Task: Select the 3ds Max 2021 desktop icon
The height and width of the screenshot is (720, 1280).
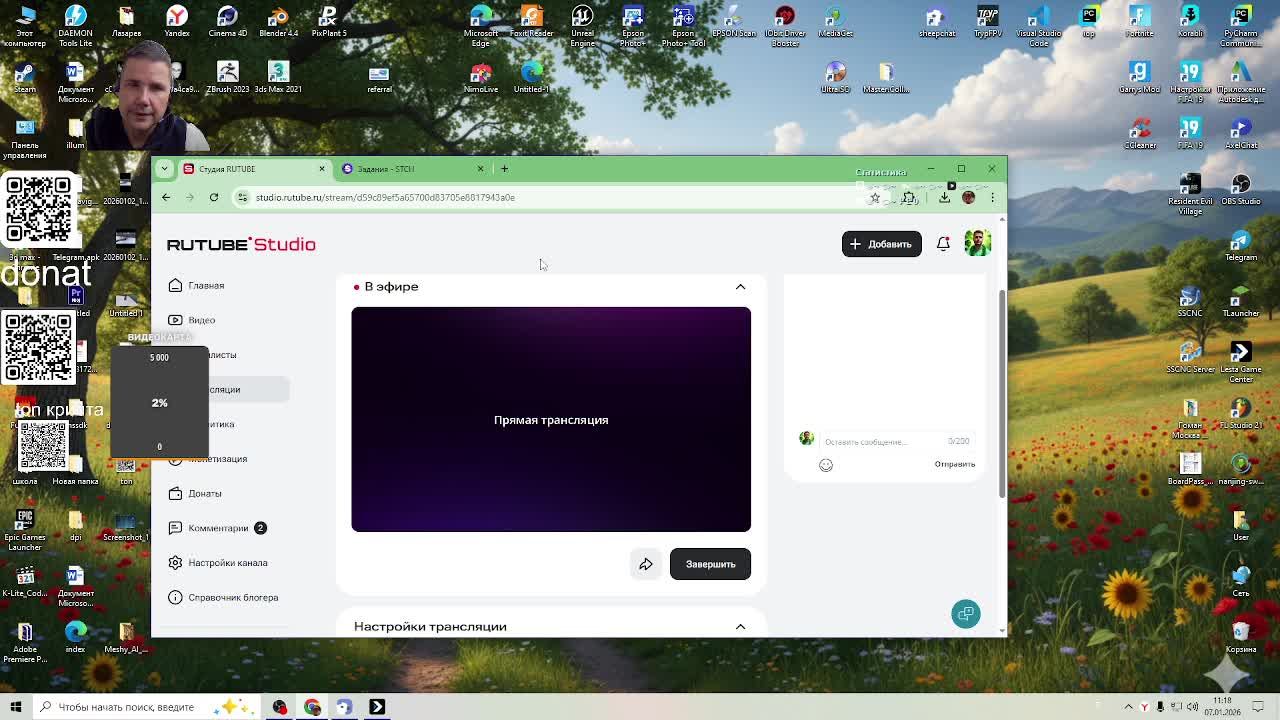Action: coord(278,76)
